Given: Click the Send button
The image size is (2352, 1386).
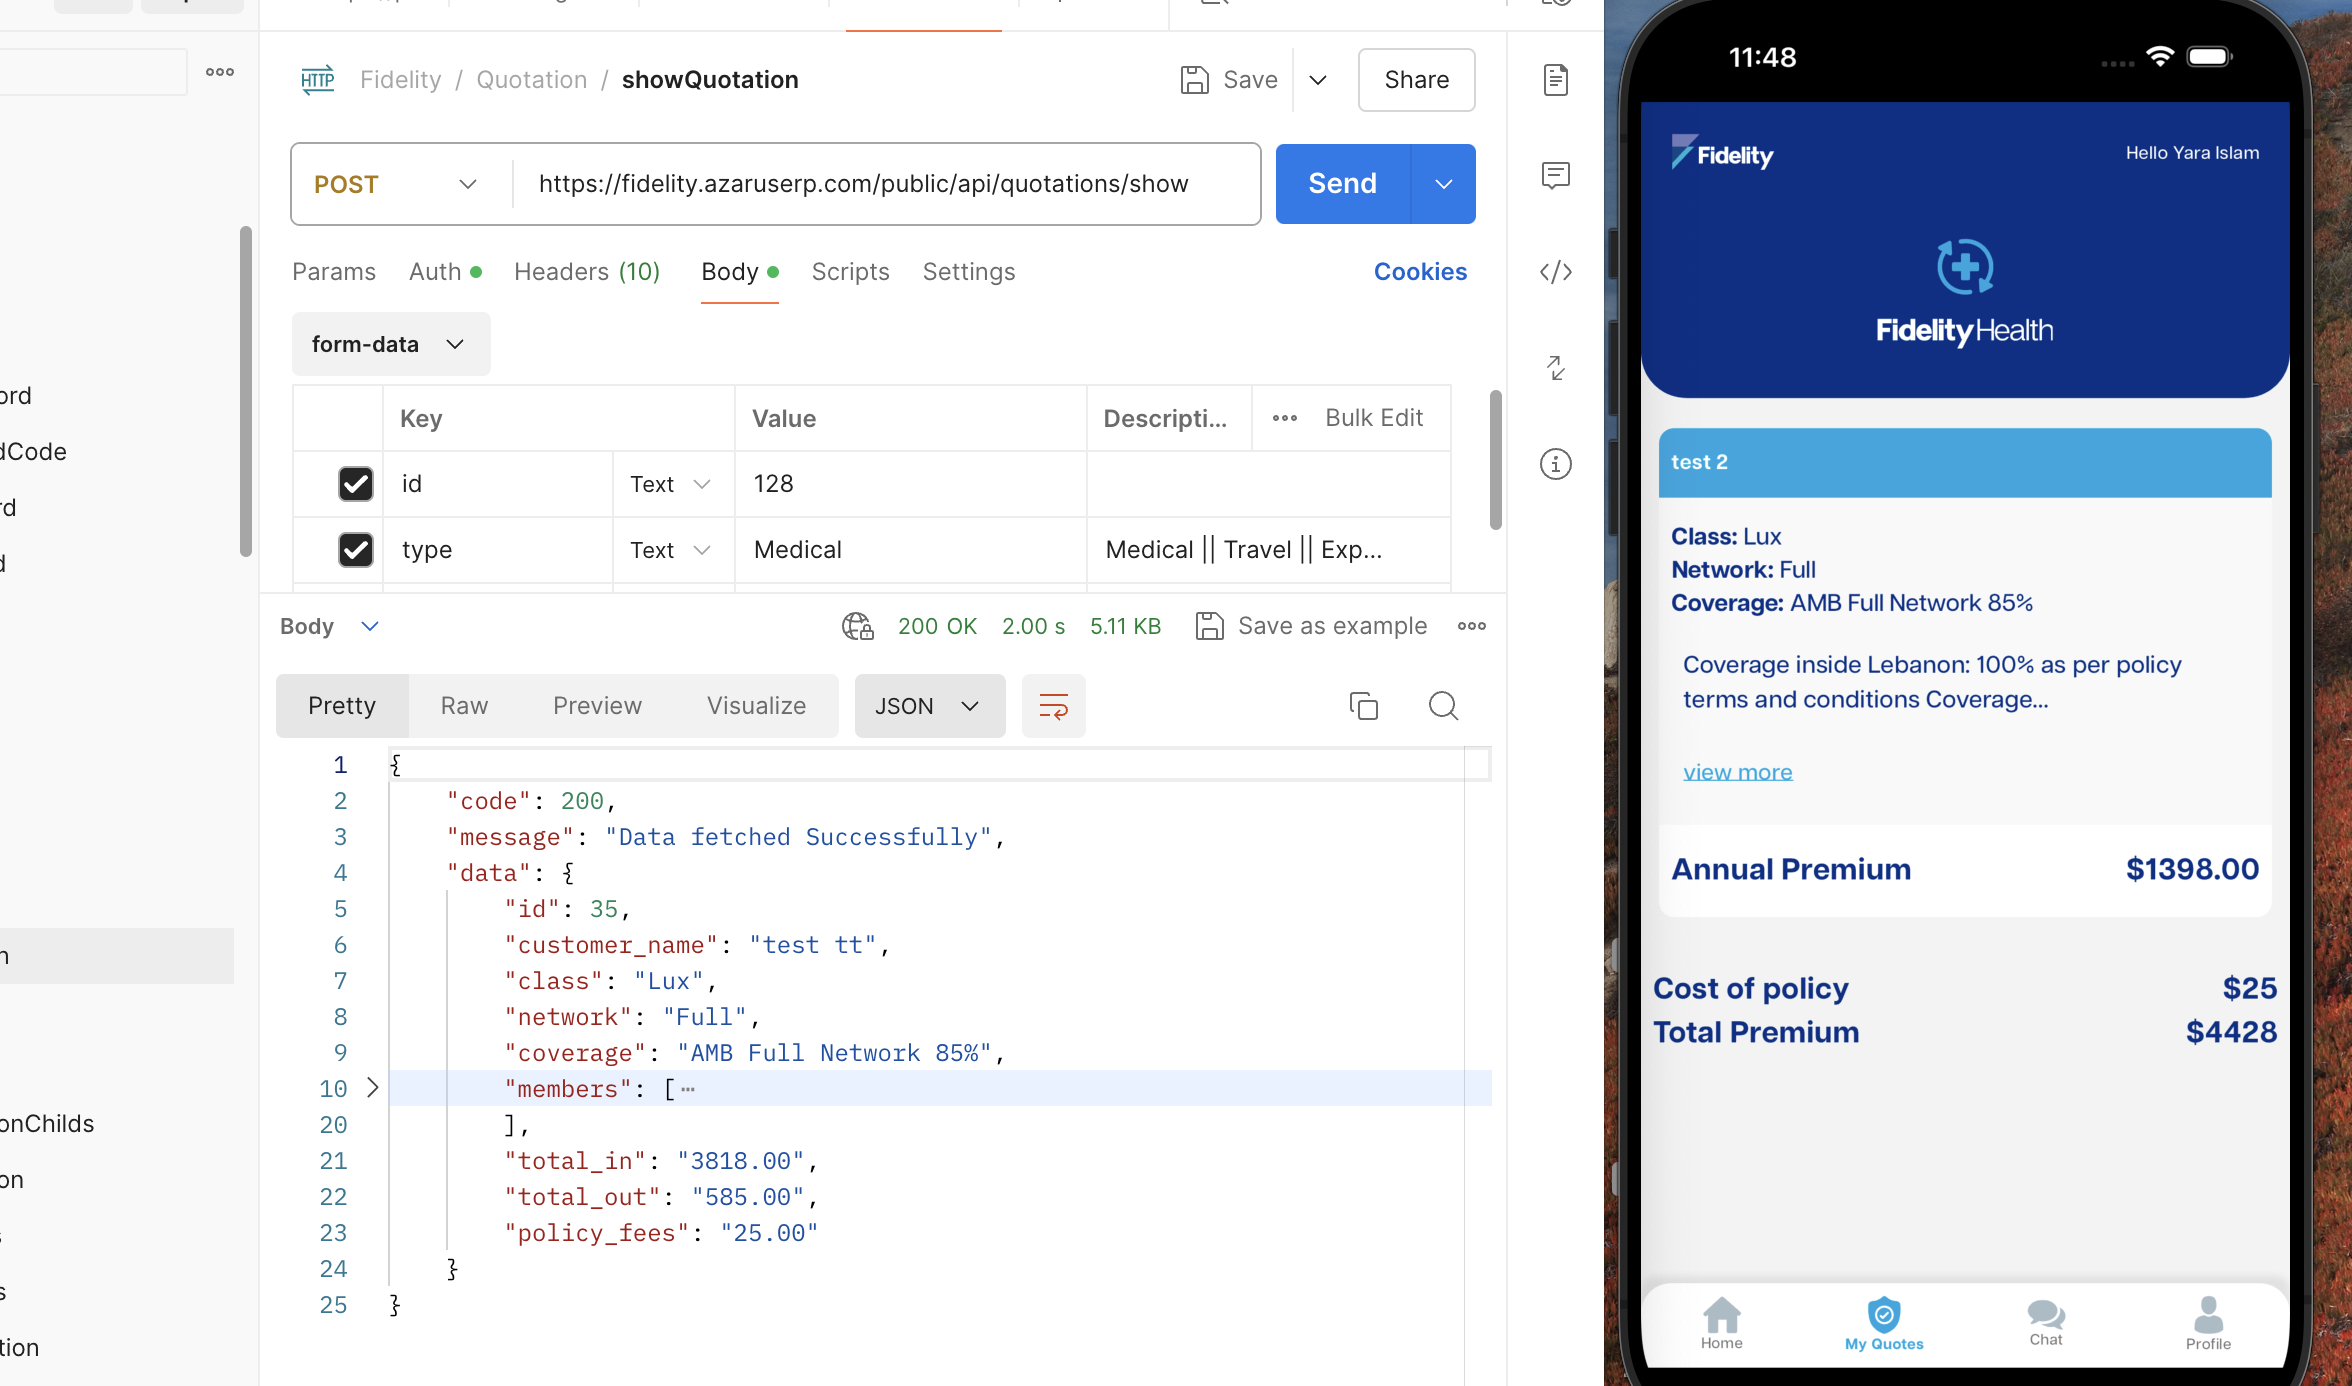Looking at the screenshot, I should 1342,184.
